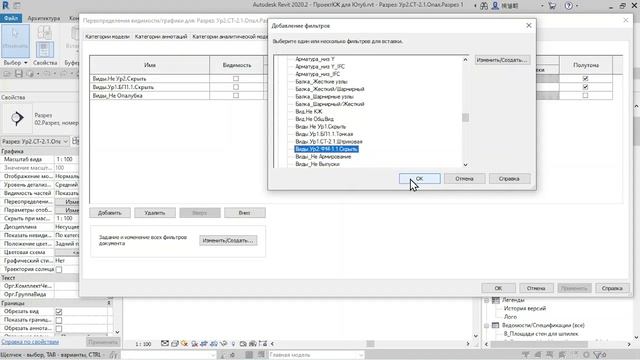Click the Visual Style icon in view control bar
The height and width of the screenshot is (360, 640).
point(175,344)
